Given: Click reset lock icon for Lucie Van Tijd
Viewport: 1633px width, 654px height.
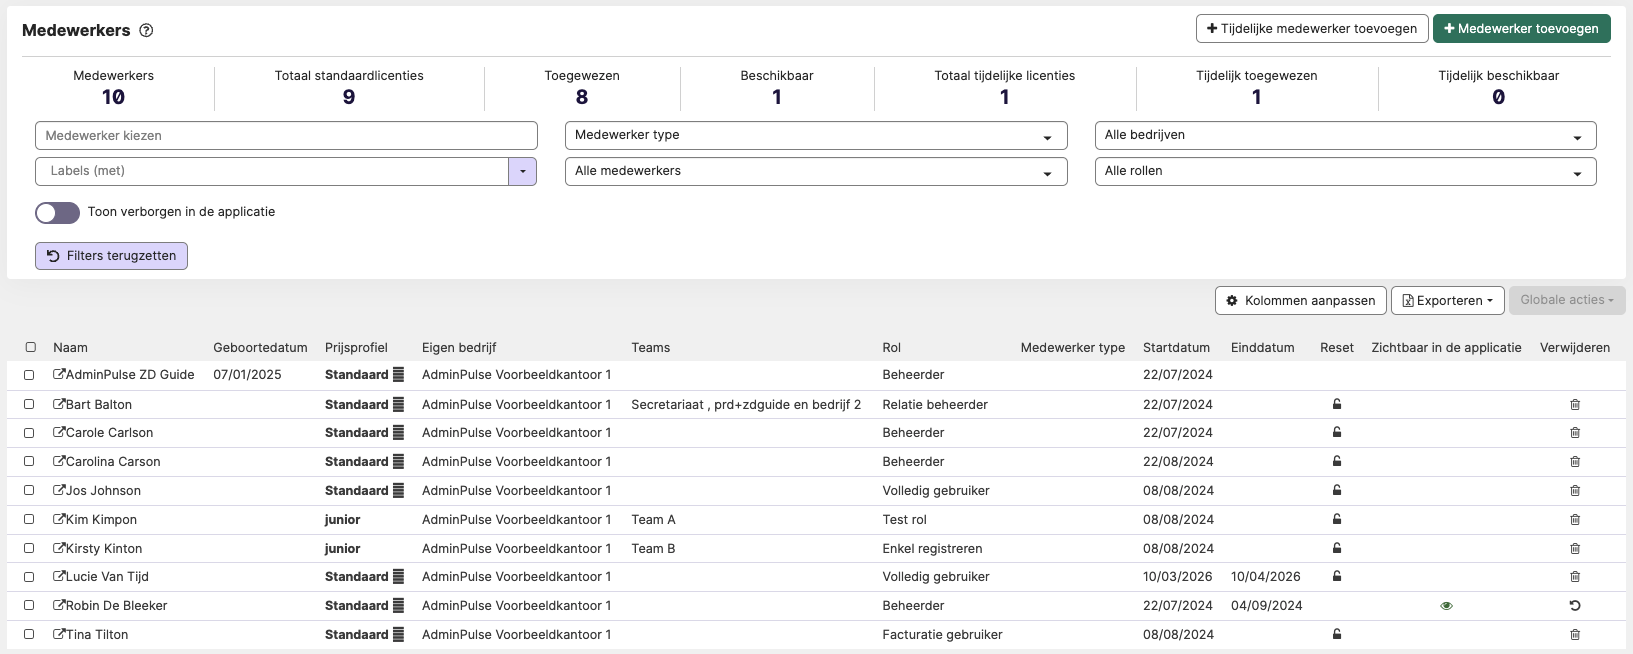Looking at the screenshot, I should pos(1336,576).
